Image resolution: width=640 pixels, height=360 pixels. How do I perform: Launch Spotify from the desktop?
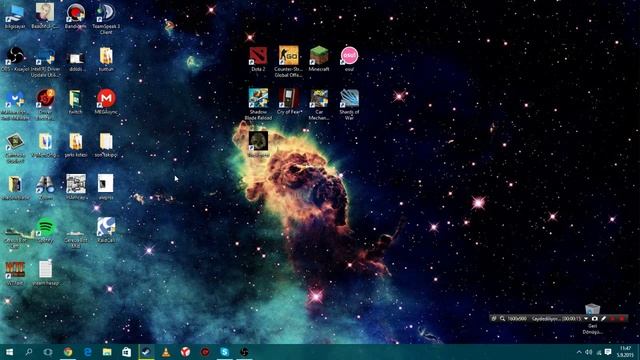pos(45,227)
